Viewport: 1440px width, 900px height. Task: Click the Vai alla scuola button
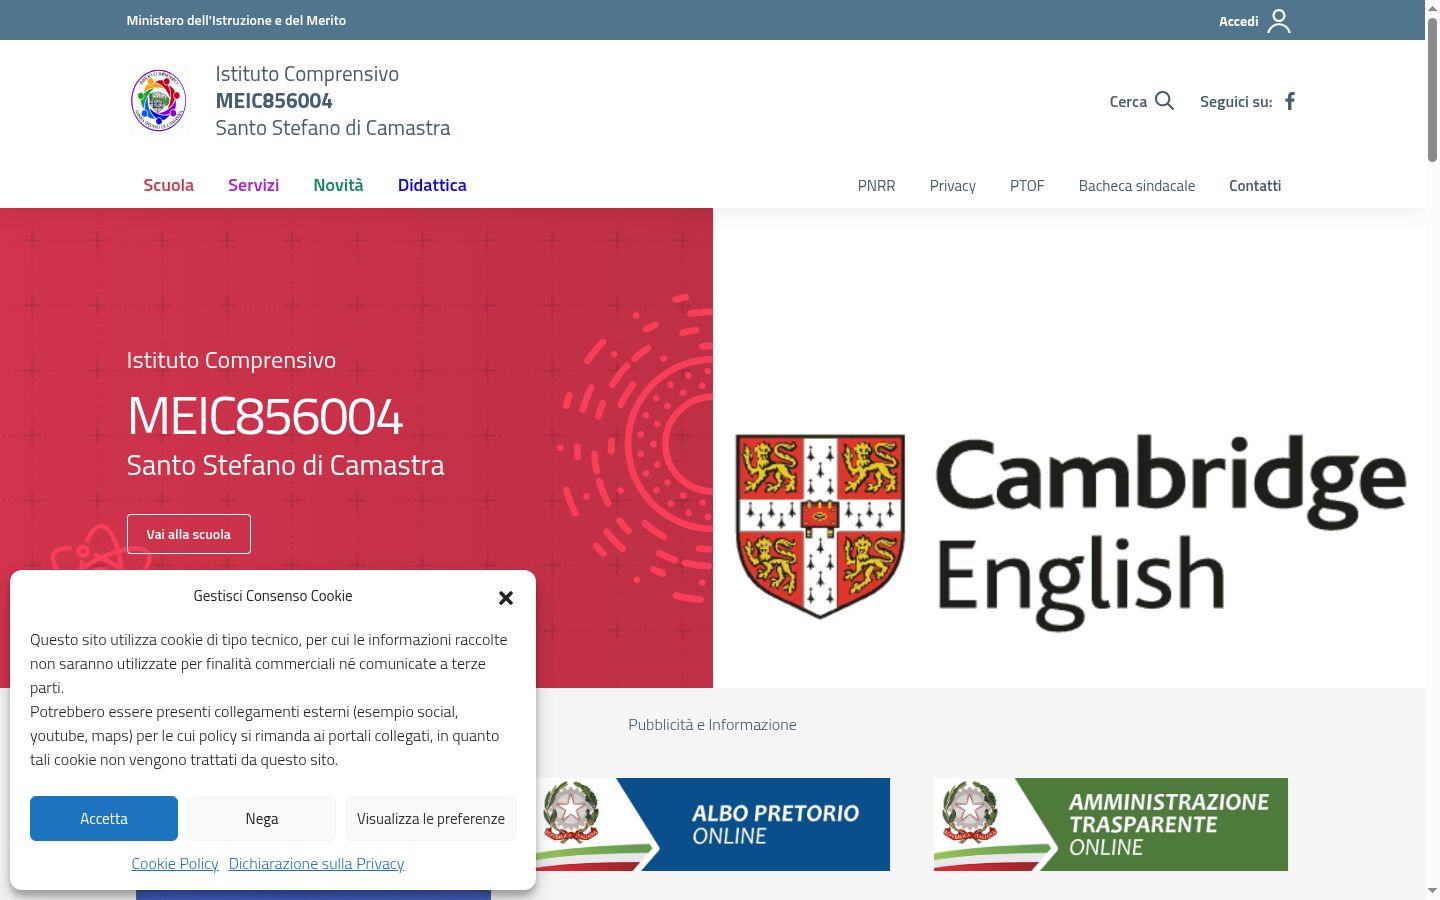tap(189, 534)
